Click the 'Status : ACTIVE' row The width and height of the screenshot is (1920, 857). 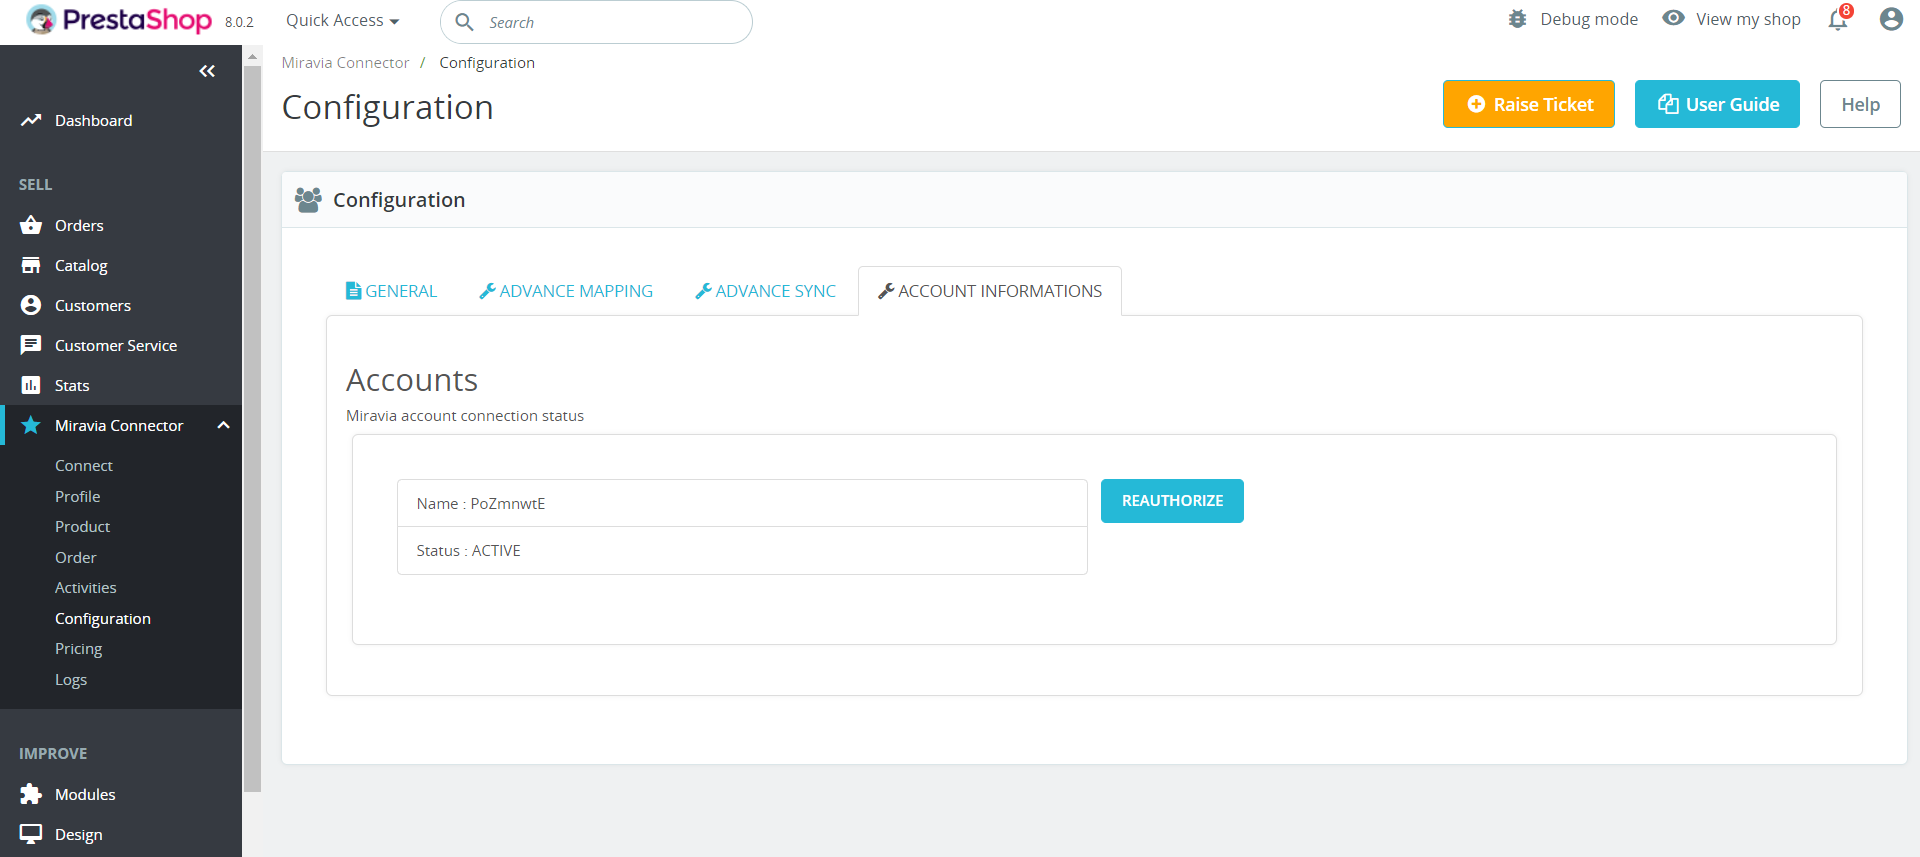coord(742,551)
